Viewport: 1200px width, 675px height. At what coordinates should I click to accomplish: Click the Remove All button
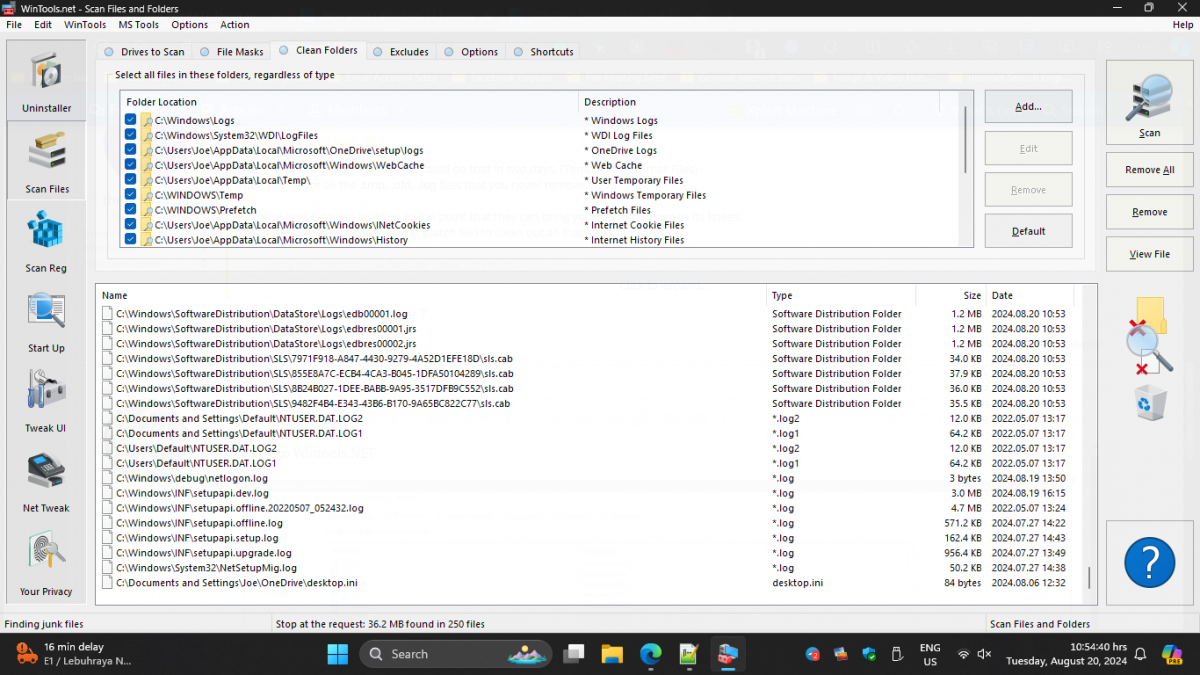tap(1149, 170)
